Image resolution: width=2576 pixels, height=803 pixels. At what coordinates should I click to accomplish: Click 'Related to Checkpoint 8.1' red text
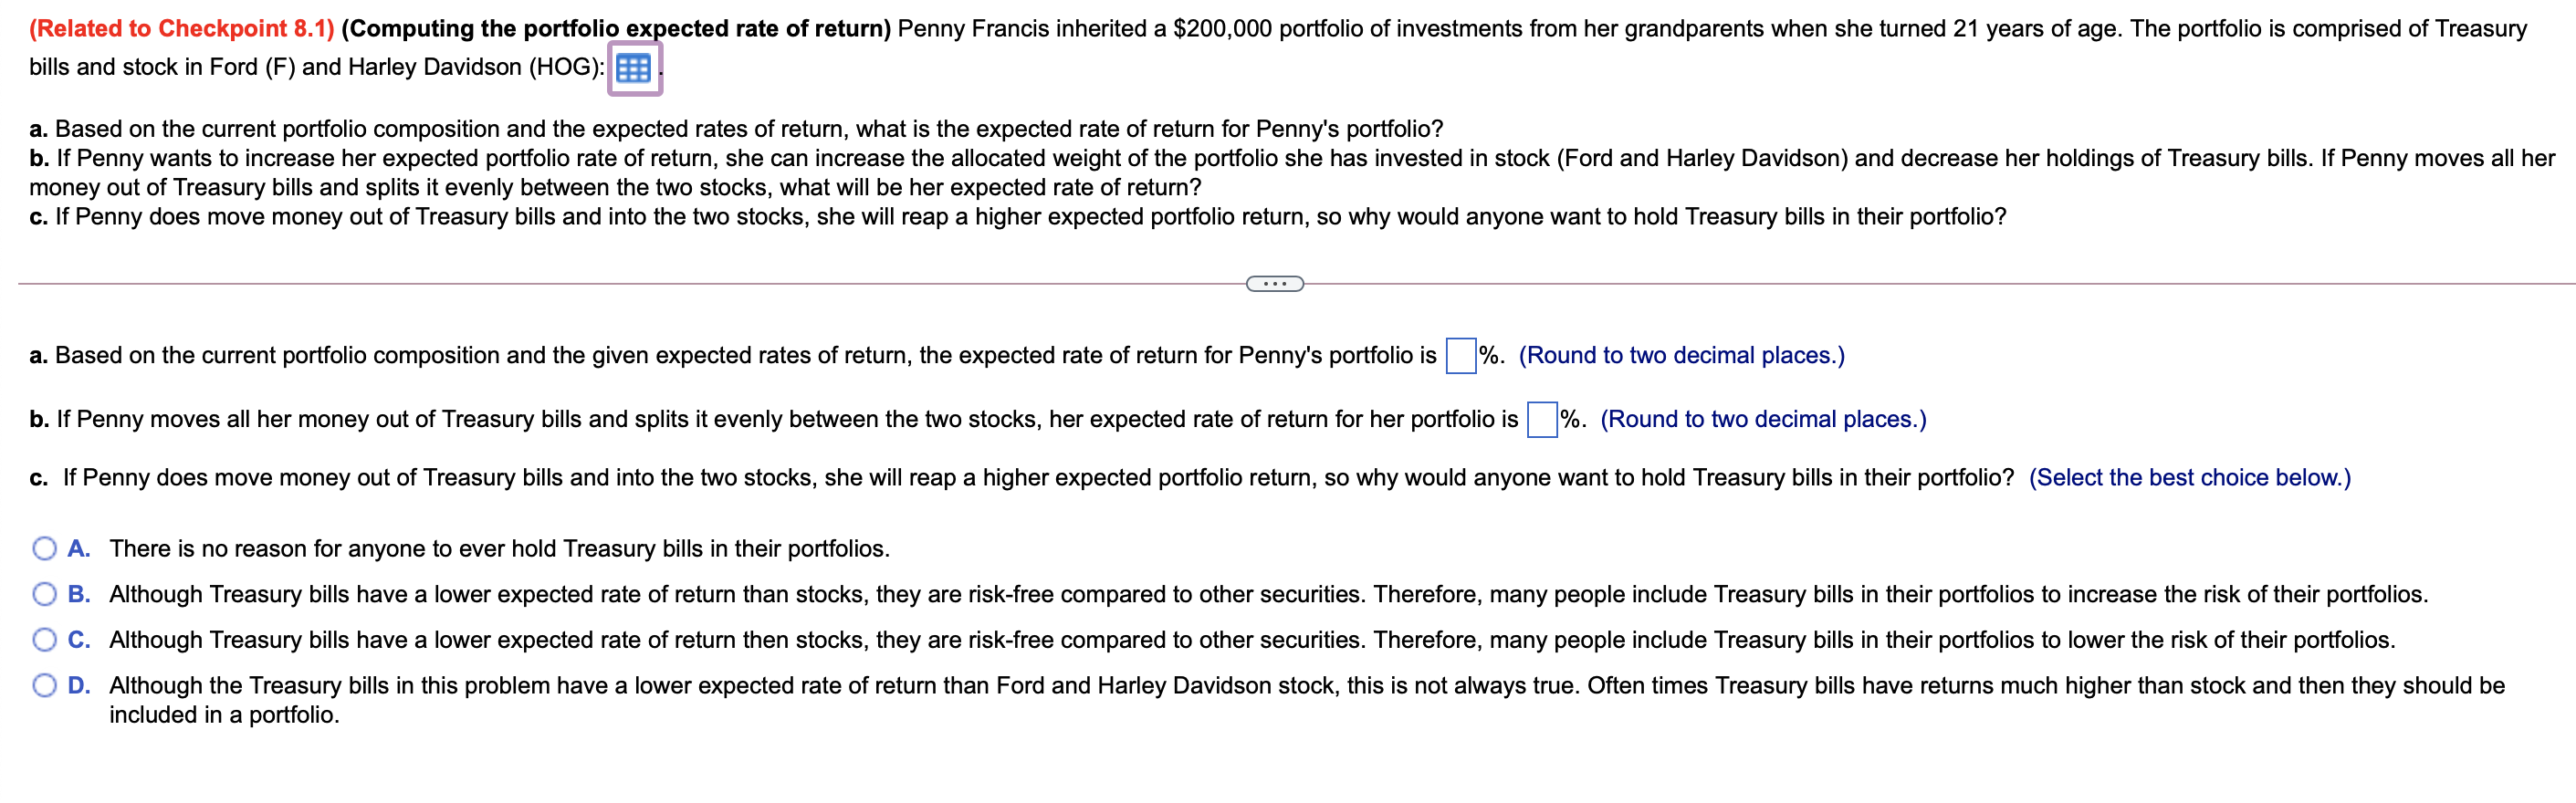(x=181, y=28)
